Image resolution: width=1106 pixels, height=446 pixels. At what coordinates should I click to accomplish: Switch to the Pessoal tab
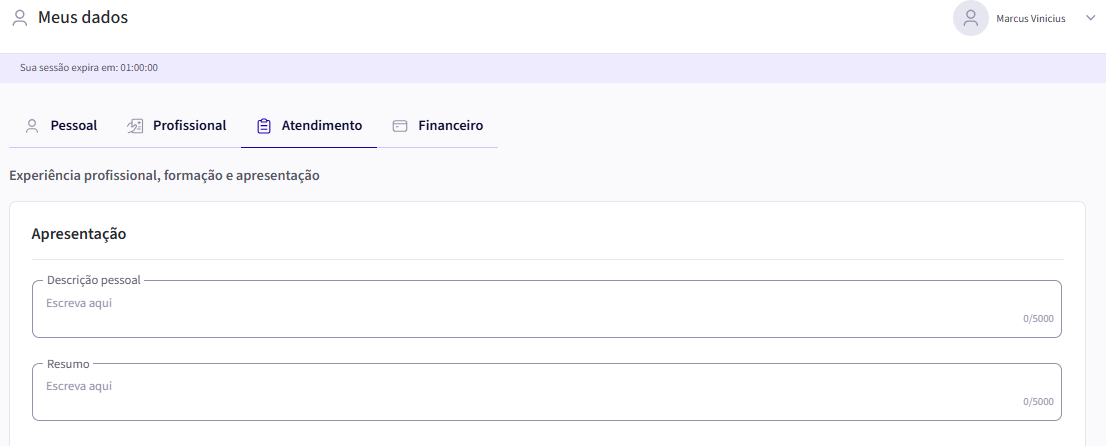point(73,126)
